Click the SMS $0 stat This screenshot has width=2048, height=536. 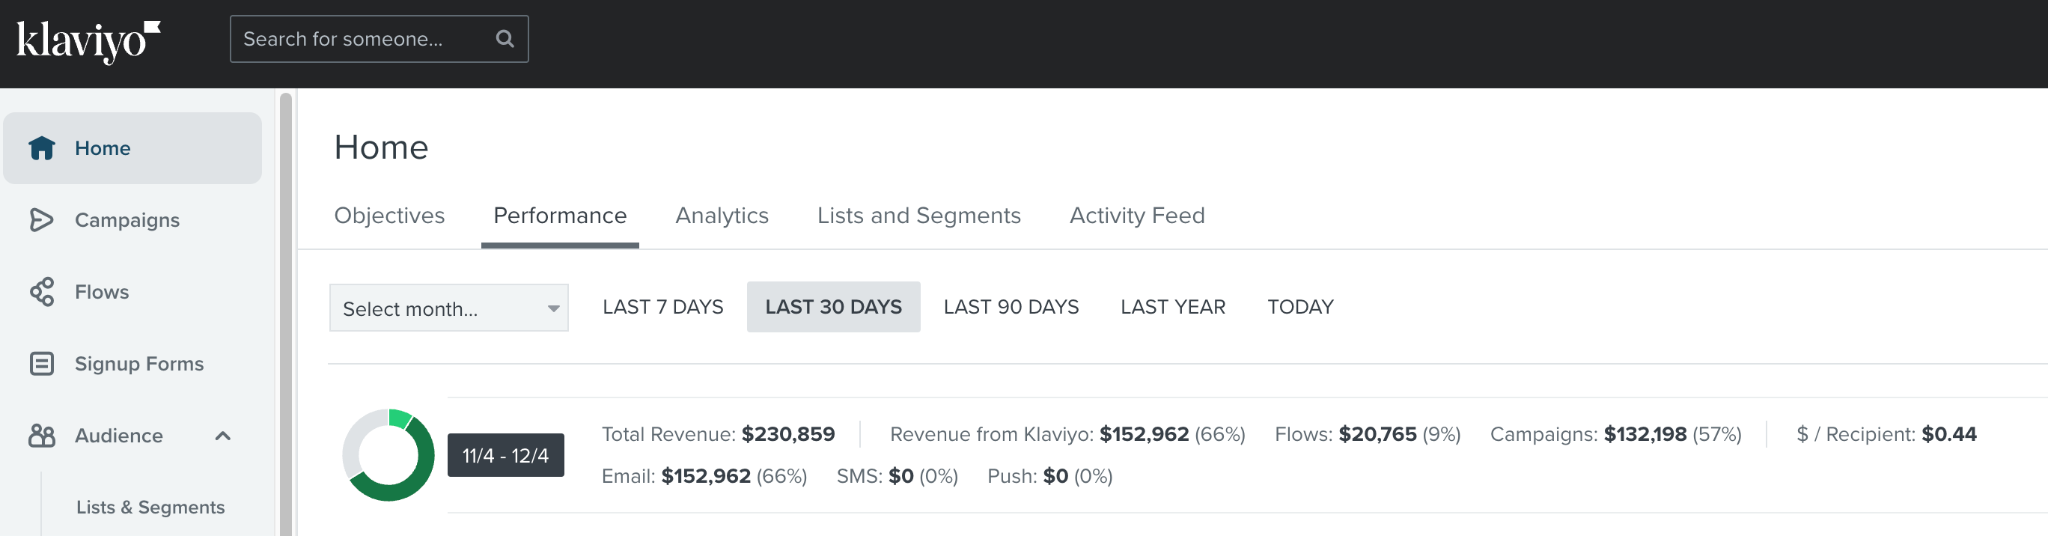tap(897, 476)
